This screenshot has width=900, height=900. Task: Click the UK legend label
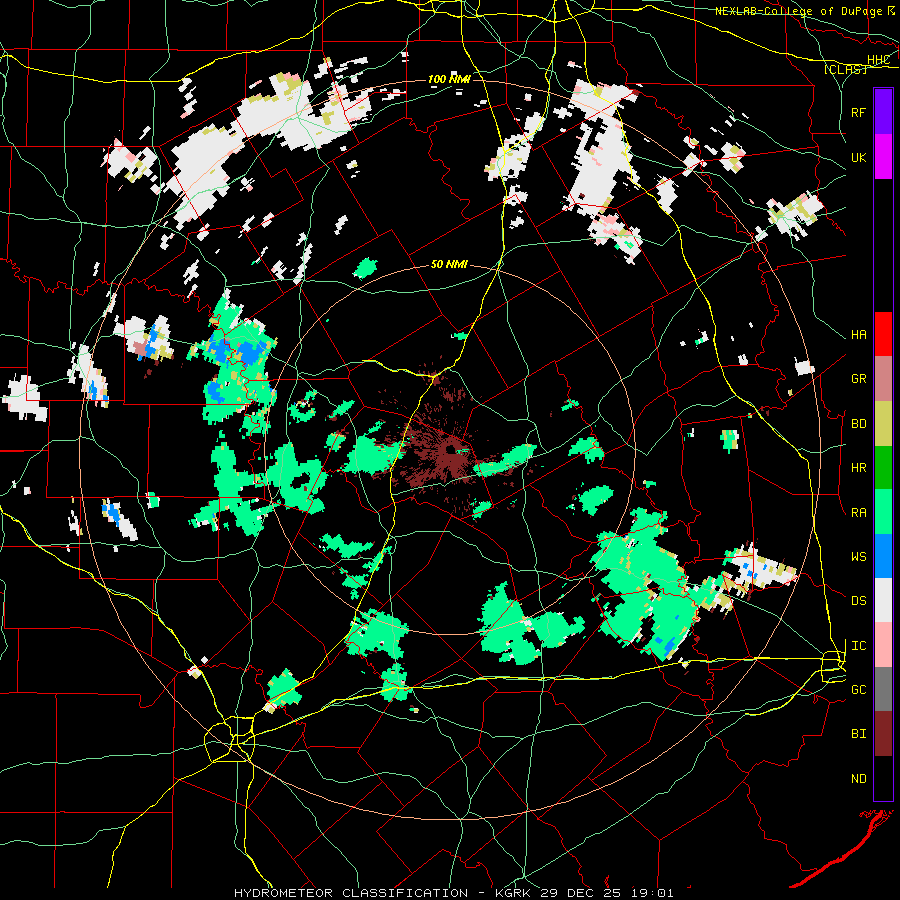coord(858,157)
